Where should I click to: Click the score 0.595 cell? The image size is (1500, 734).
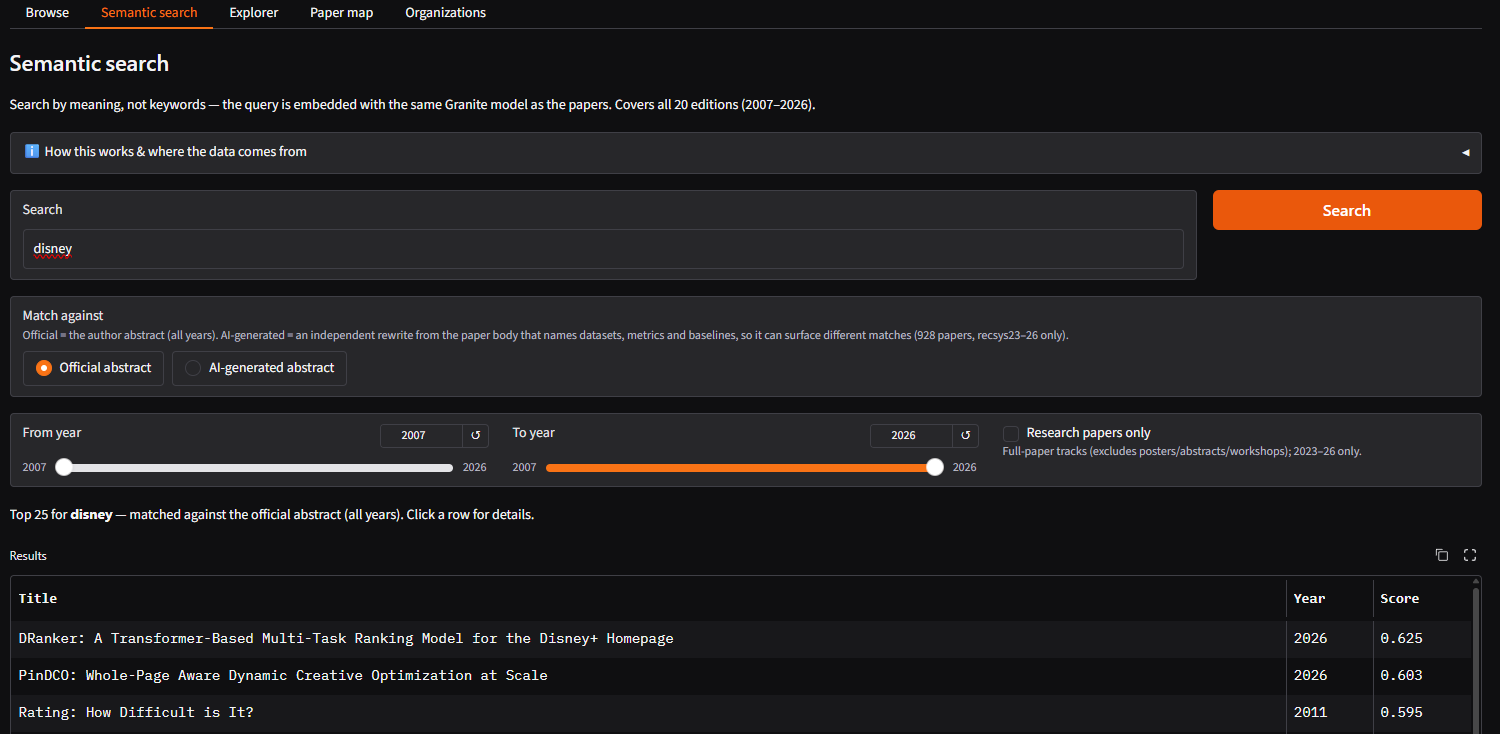click(x=1421, y=712)
